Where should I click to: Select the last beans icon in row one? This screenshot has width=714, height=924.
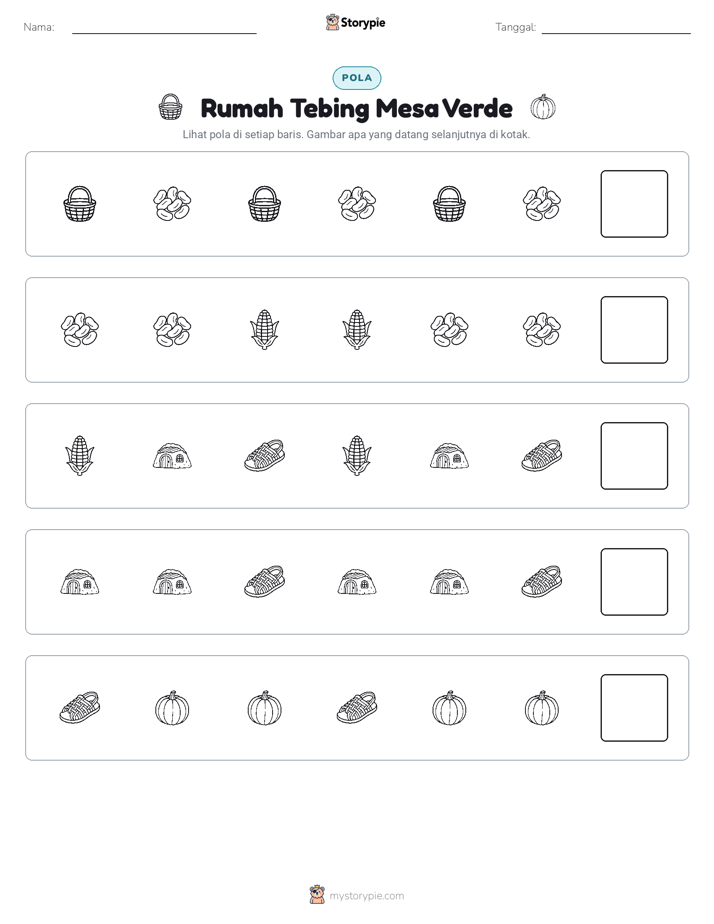(542, 204)
